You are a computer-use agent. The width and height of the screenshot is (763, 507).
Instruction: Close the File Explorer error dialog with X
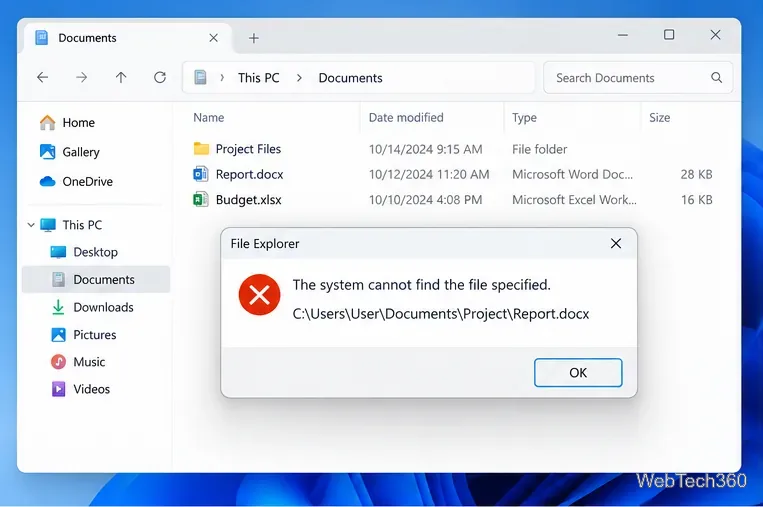click(x=616, y=243)
